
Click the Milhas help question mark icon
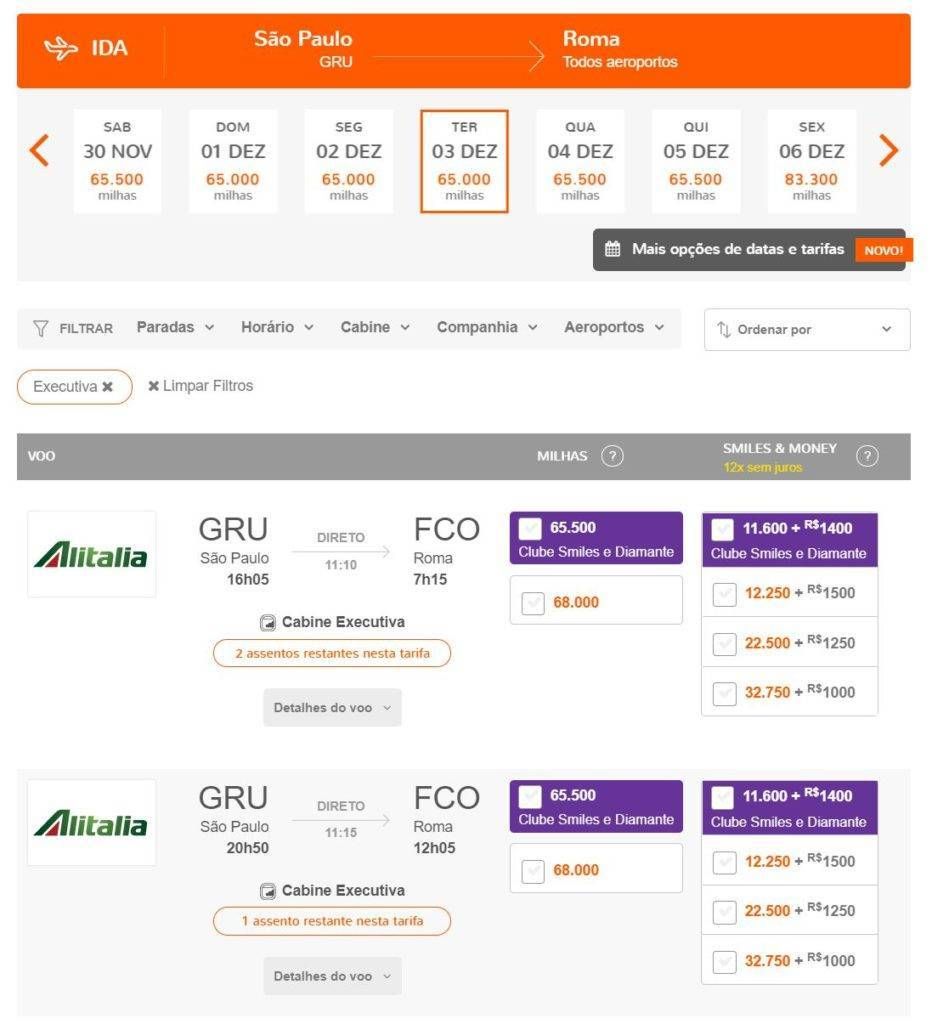[x=612, y=456]
